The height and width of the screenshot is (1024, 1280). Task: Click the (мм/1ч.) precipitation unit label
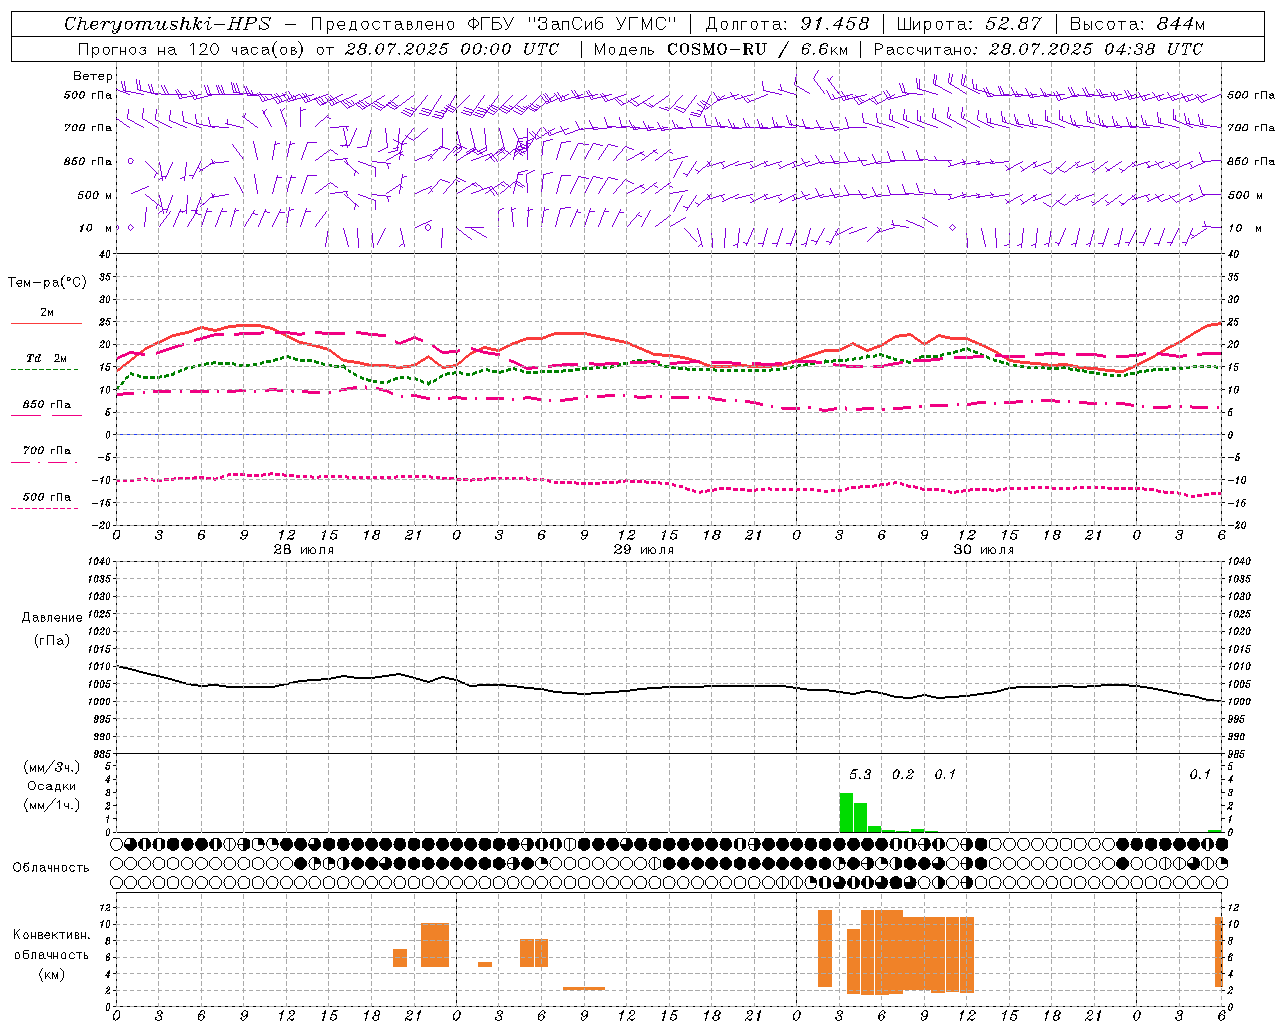[52, 805]
